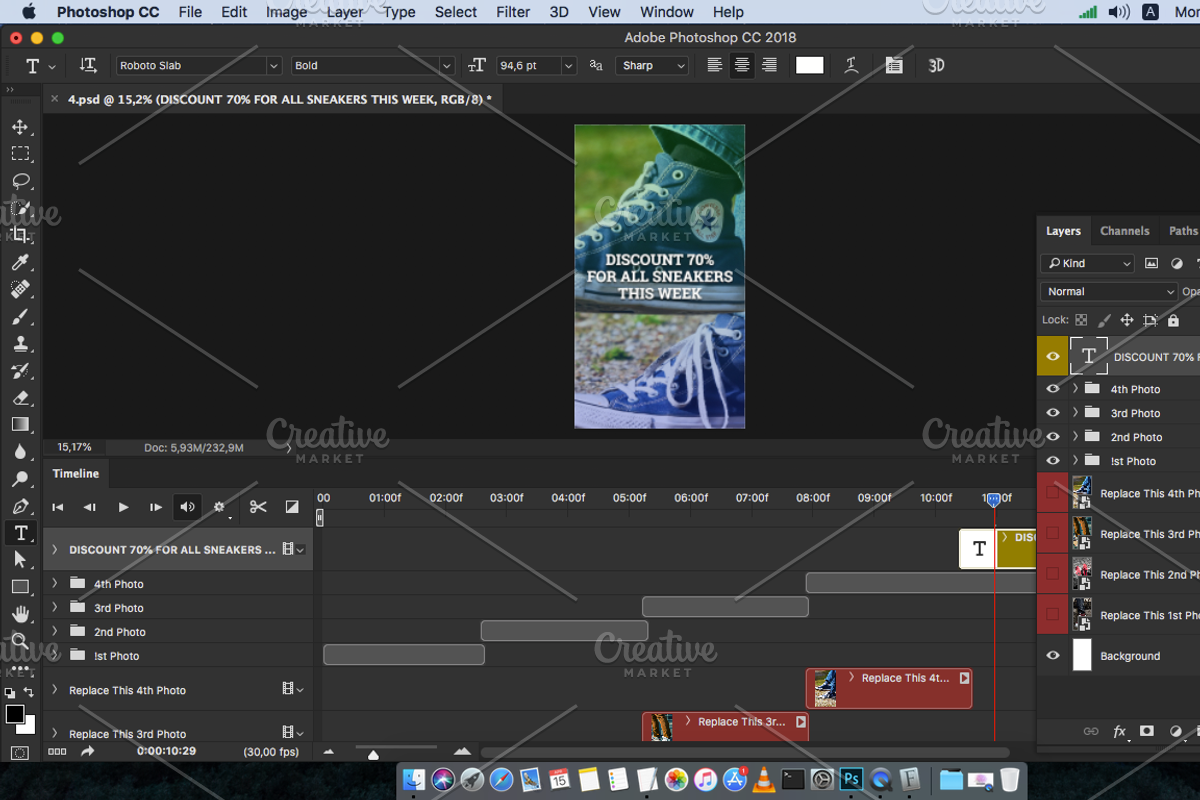Open the Filter menu
This screenshot has height=800, width=1200.
pos(513,12)
